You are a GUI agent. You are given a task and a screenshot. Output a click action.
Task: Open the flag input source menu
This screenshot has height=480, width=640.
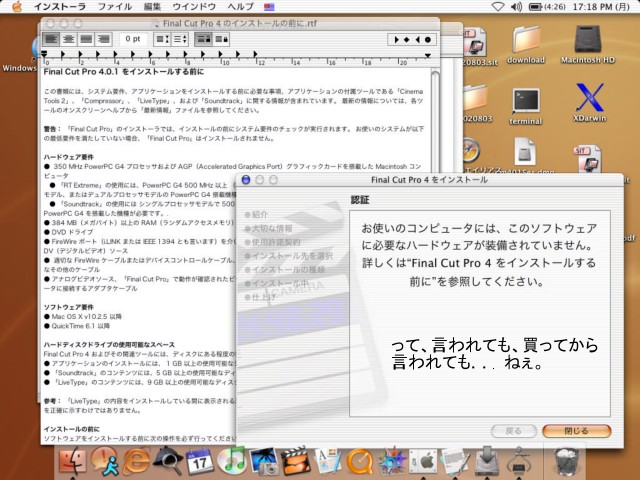tap(269, 7)
